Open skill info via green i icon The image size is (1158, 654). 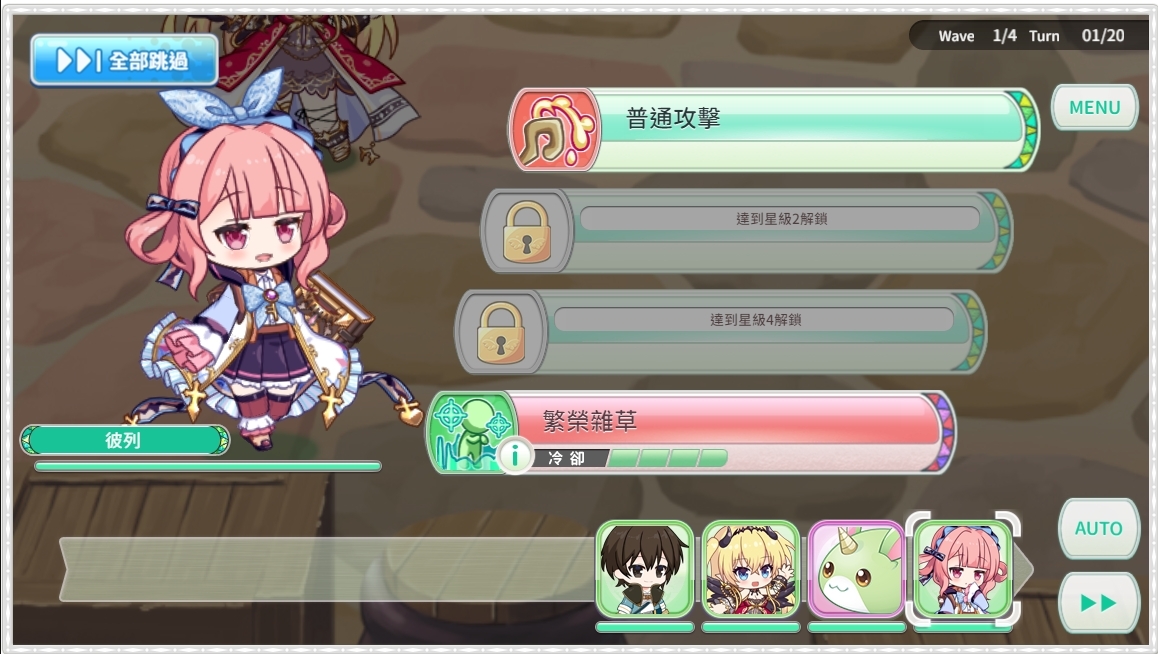click(515, 455)
